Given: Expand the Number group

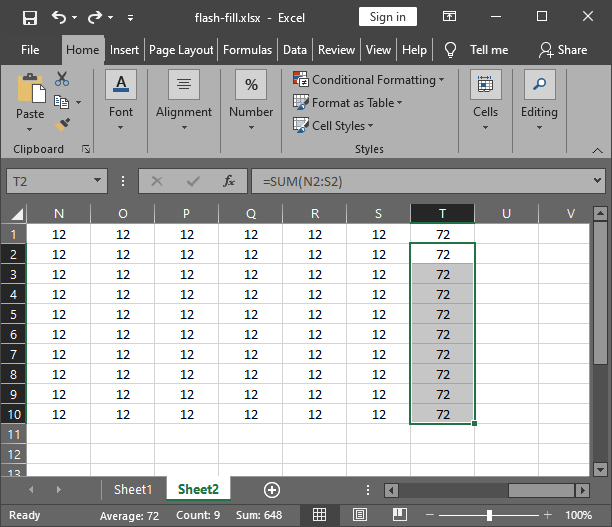Looking at the screenshot, I should 251,101.
